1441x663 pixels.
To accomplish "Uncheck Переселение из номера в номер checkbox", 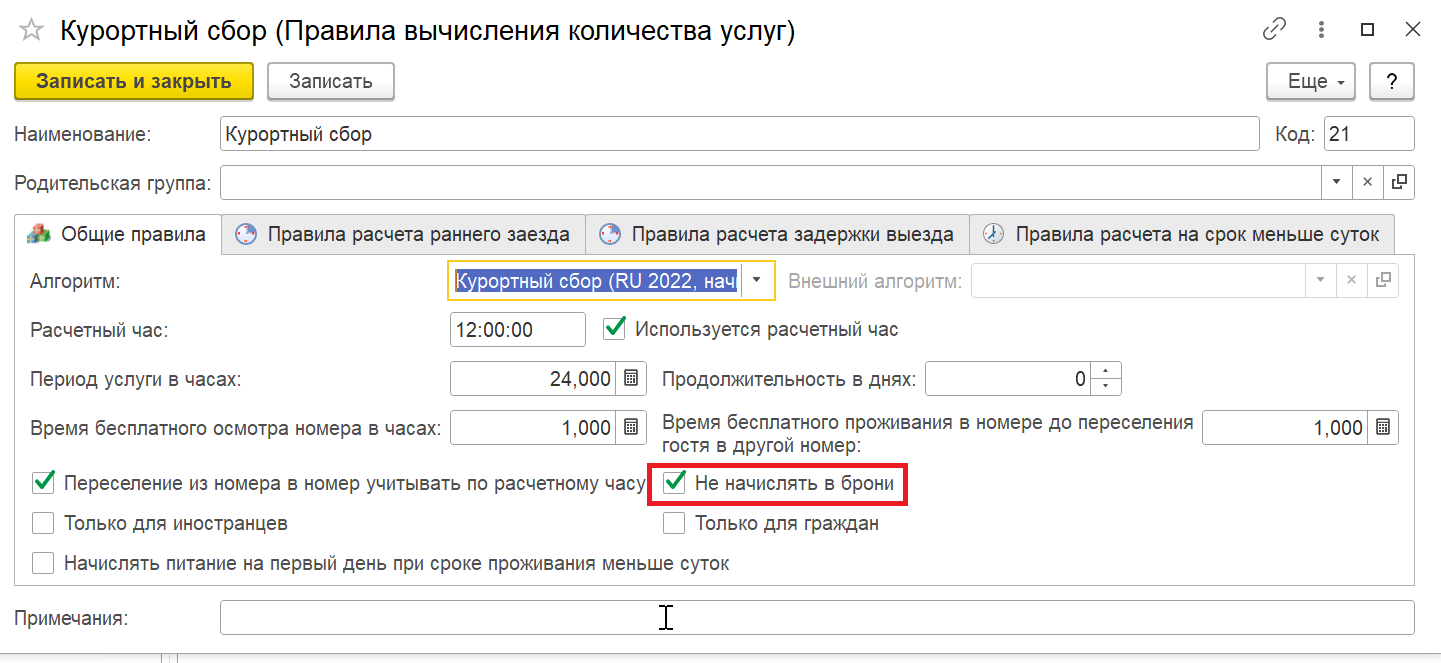I will [x=43, y=484].
